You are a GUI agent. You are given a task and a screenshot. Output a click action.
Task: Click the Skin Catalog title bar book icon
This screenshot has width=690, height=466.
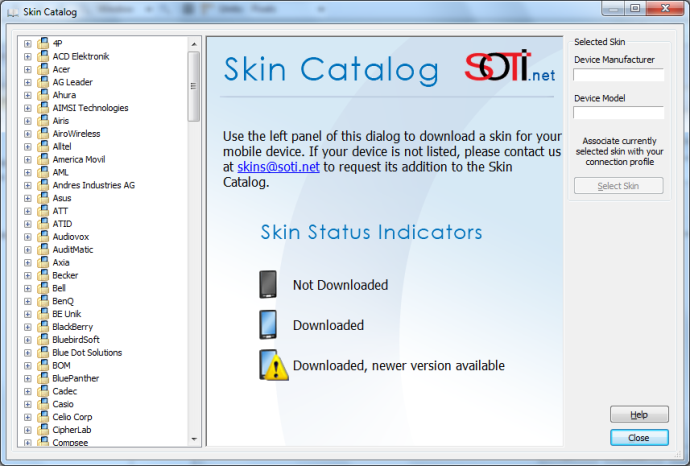(x=13, y=12)
